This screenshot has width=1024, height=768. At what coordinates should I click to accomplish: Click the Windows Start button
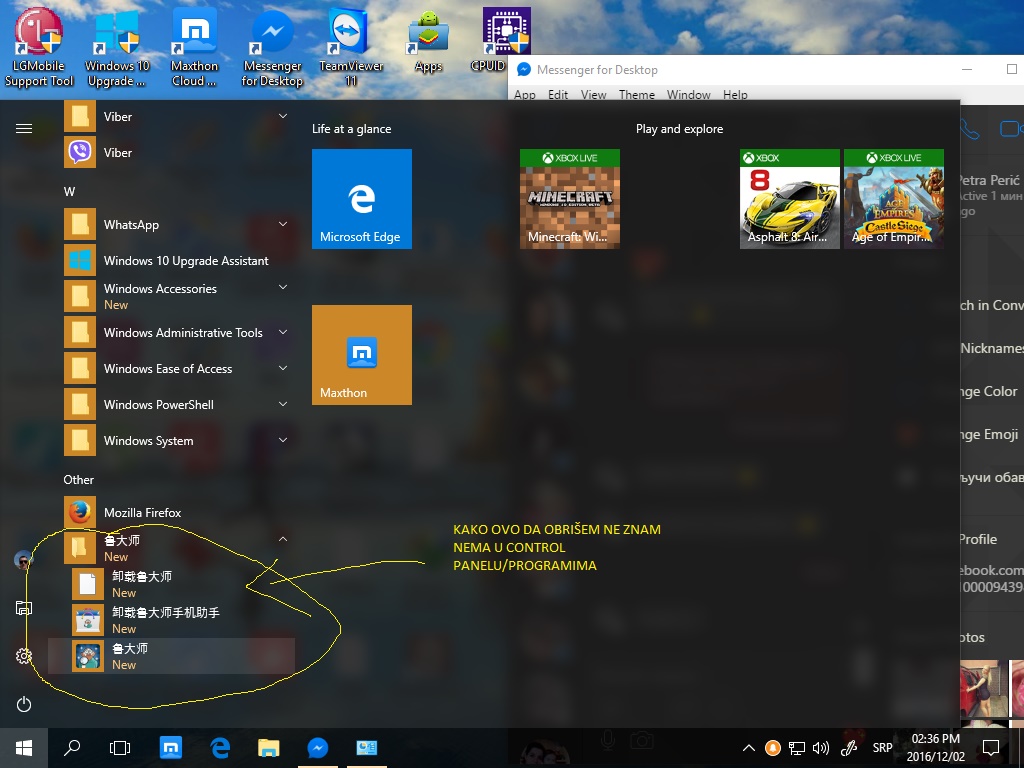(x=24, y=748)
